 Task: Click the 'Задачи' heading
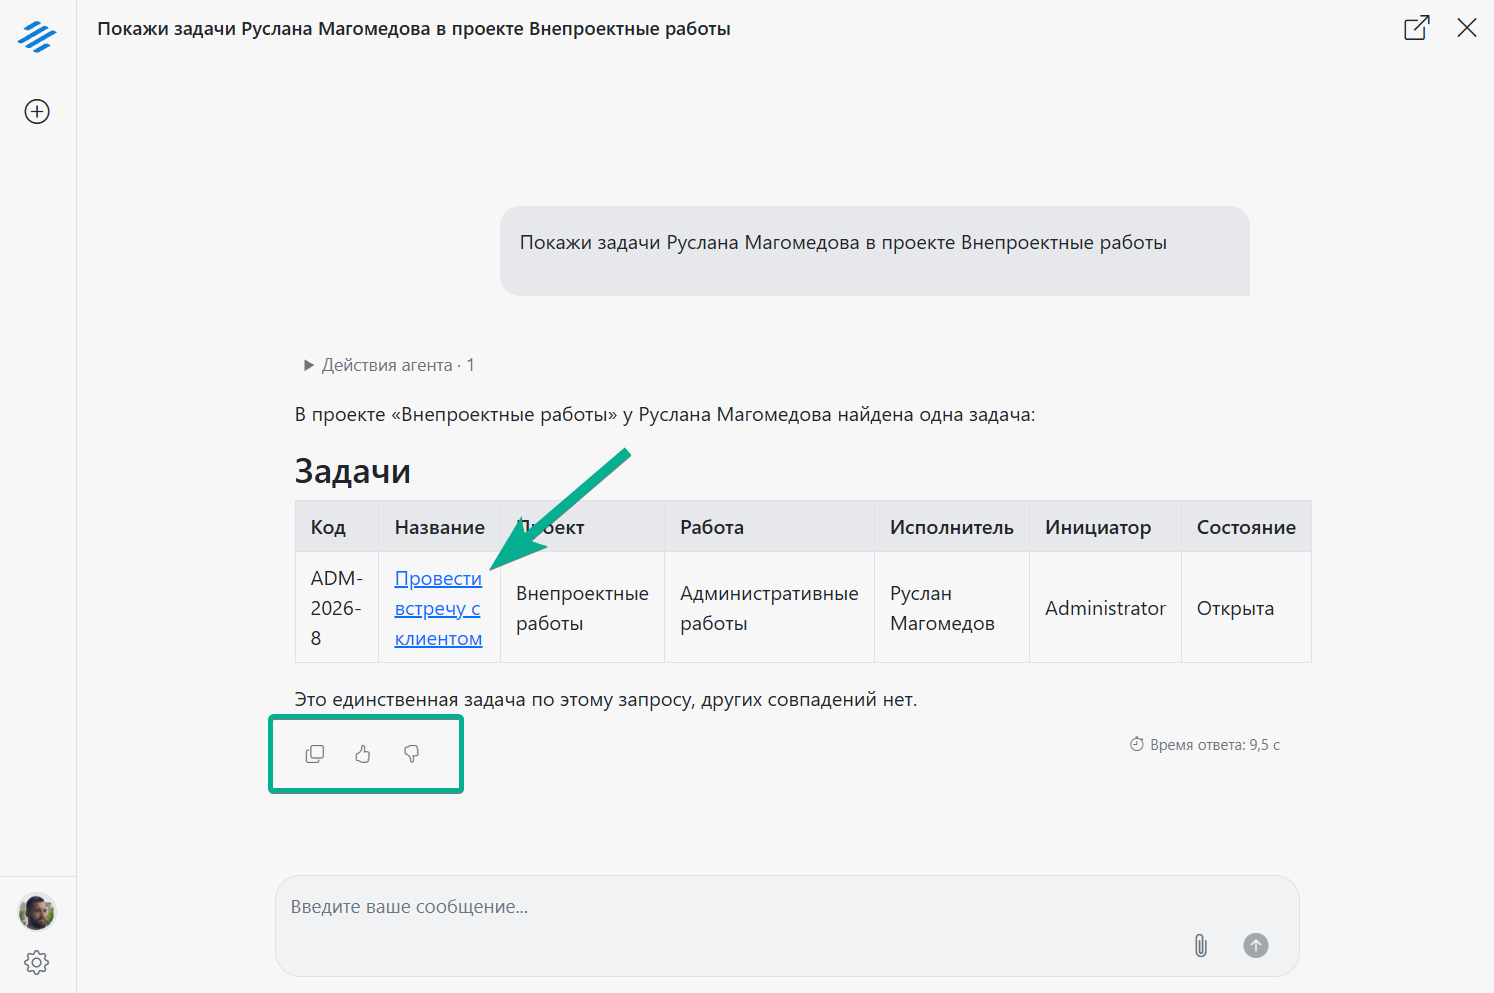pyautogui.click(x=353, y=471)
